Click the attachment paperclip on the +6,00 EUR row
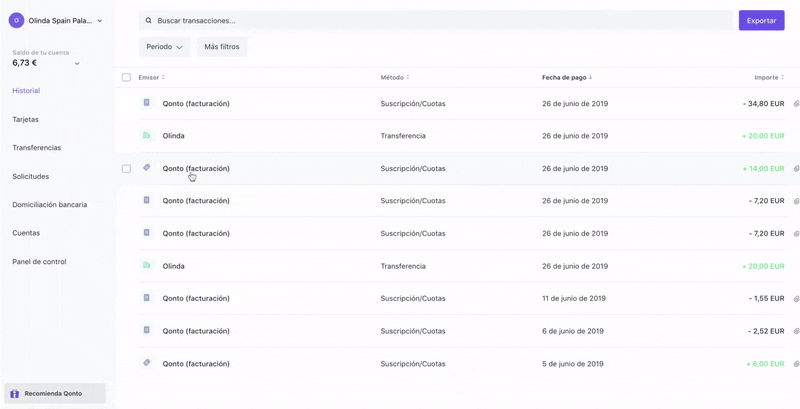Viewport: 800px width, 409px height. [796, 364]
